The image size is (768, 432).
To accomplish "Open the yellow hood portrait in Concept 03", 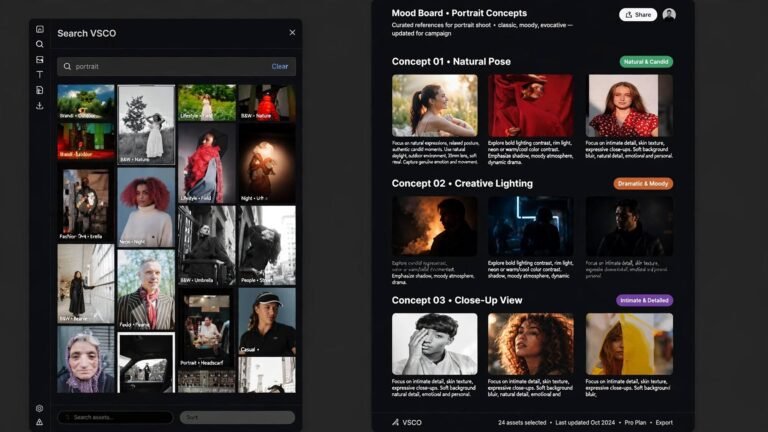I will (x=629, y=344).
